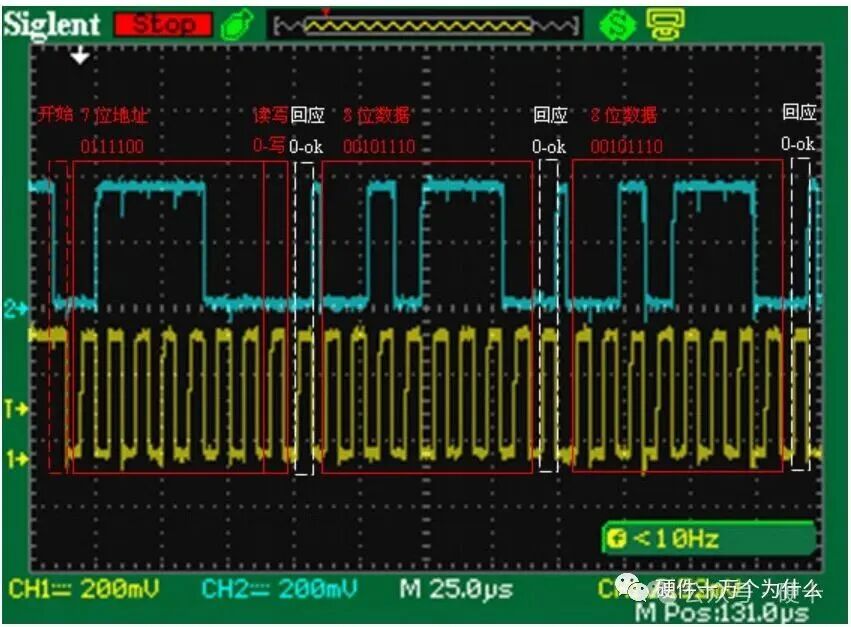Click the red Stop status indicator

pos(163,24)
